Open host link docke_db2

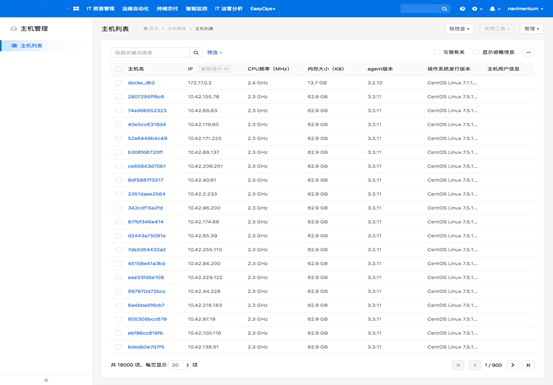pos(141,83)
